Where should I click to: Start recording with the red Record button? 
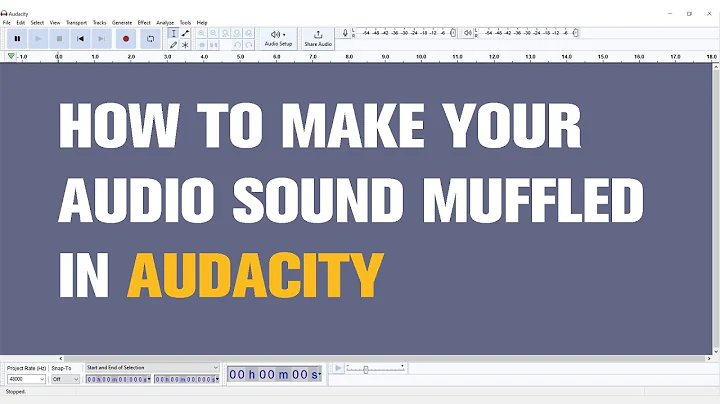coord(126,39)
